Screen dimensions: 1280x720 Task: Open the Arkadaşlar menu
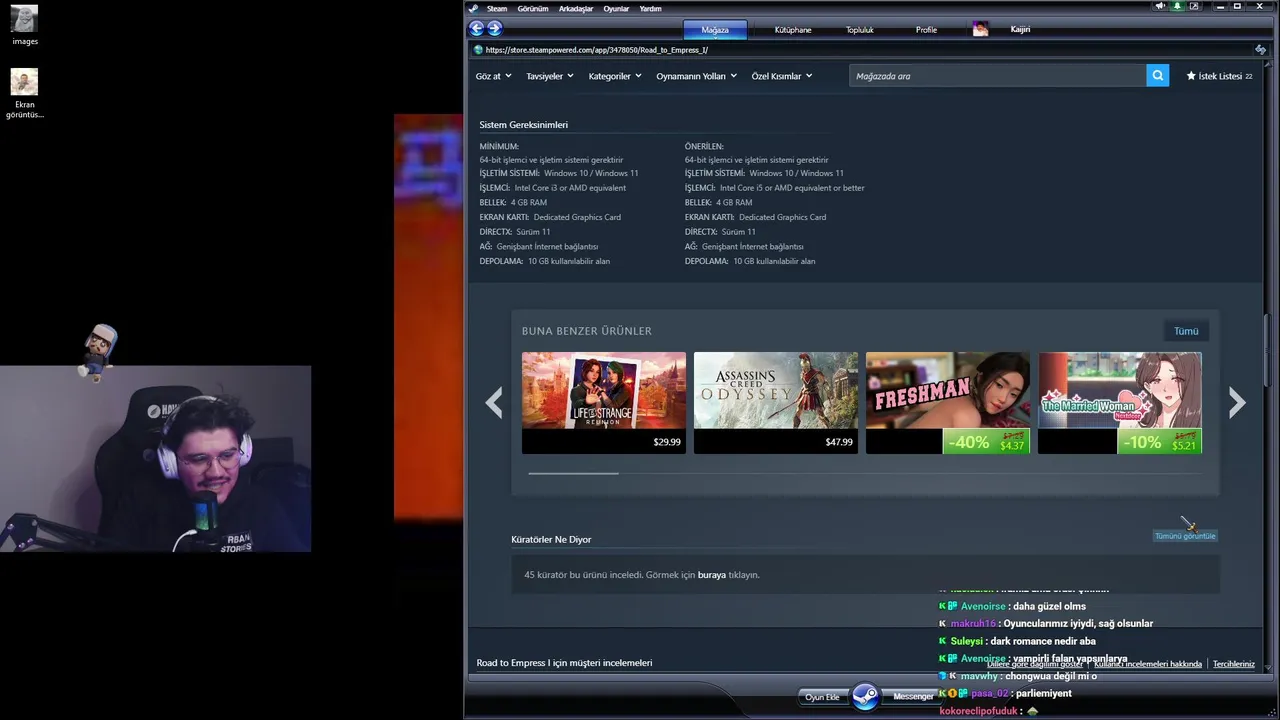click(x=576, y=8)
